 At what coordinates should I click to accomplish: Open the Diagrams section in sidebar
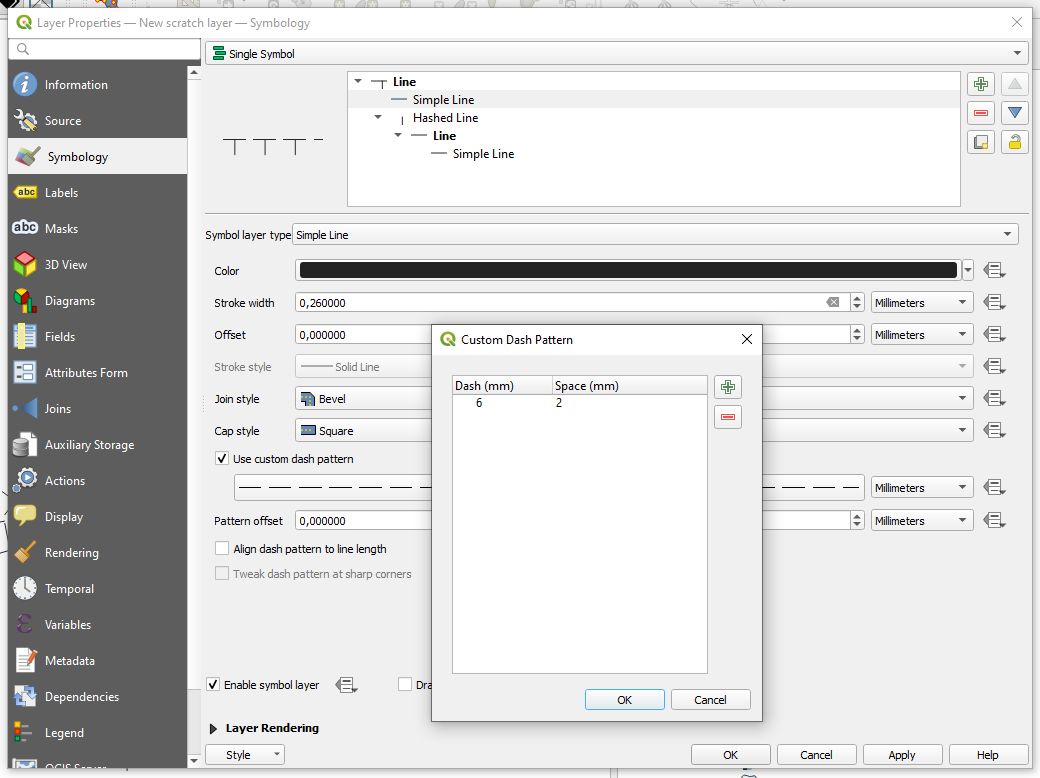[69, 301]
